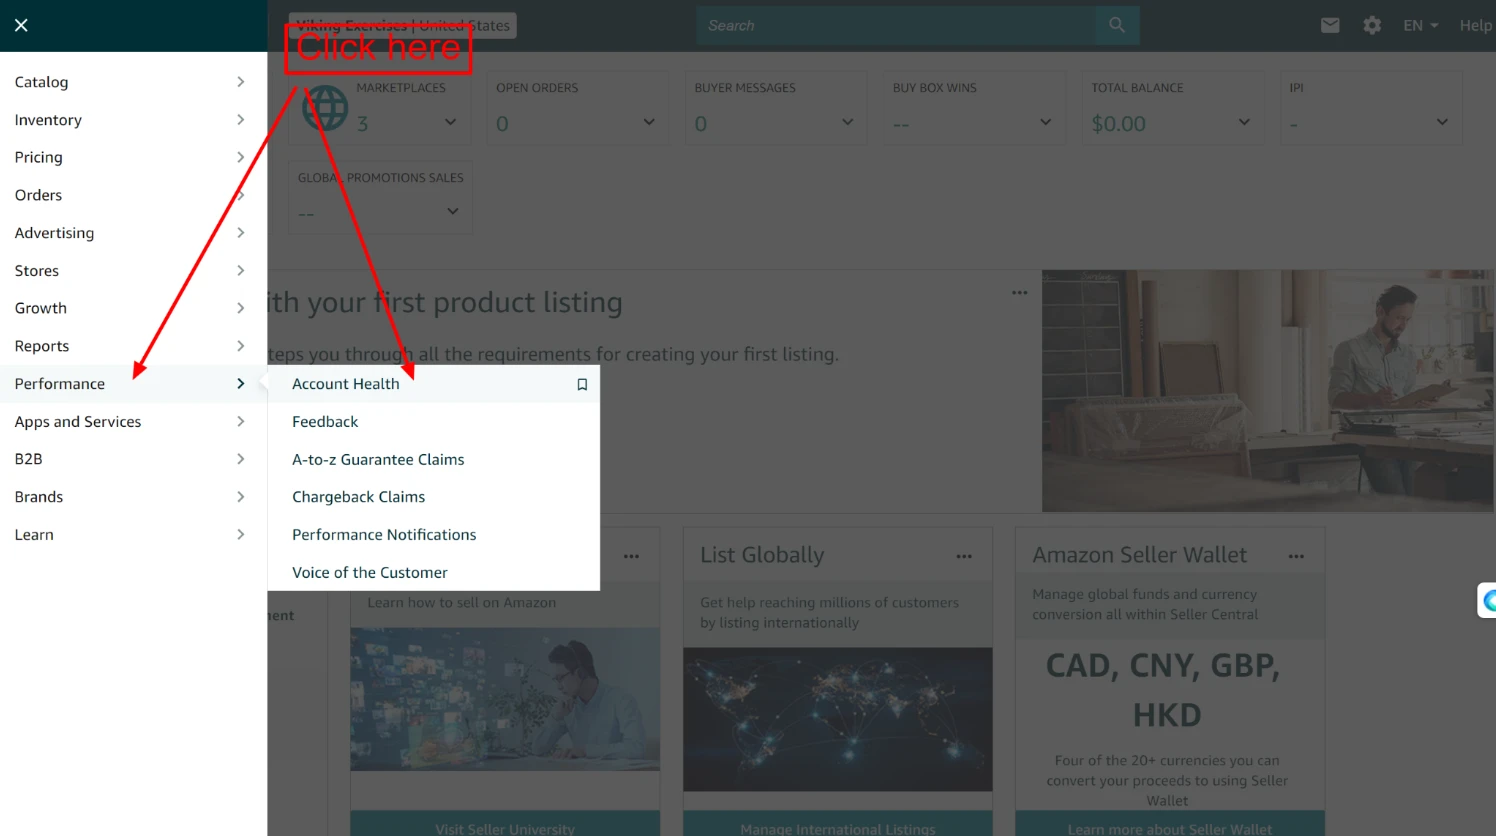Expand the Open Orders card dropdown

[649, 122]
